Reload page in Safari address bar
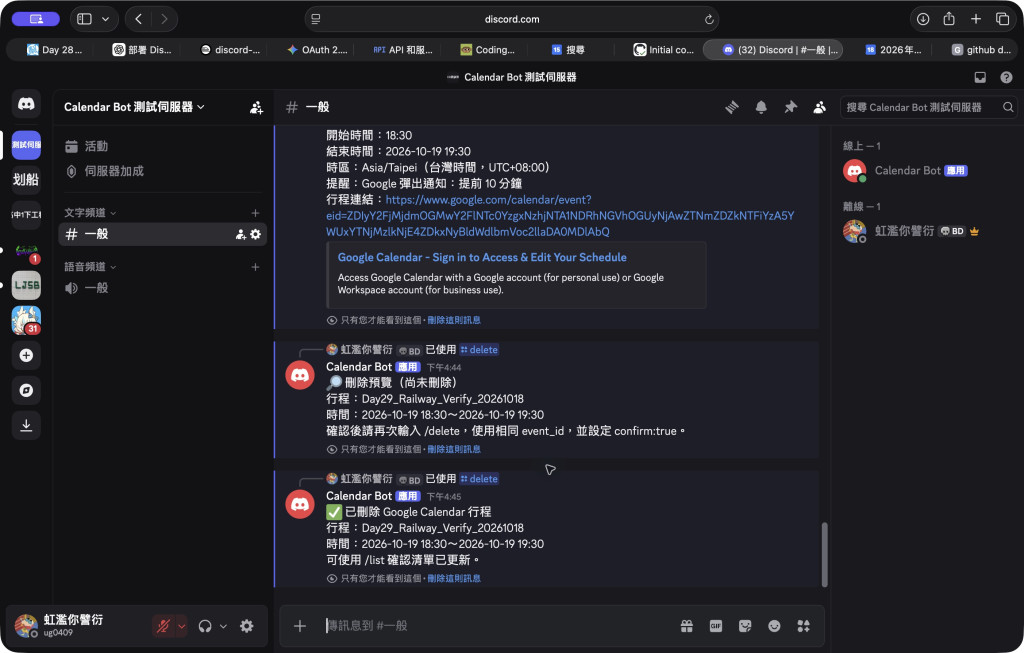The height and width of the screenshot is (653, 1024). (x=709, y=19)
